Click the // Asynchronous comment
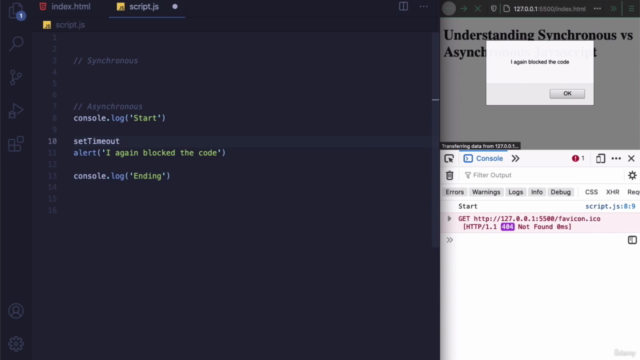This screenshot has width=640, height=360. point(108,107)
